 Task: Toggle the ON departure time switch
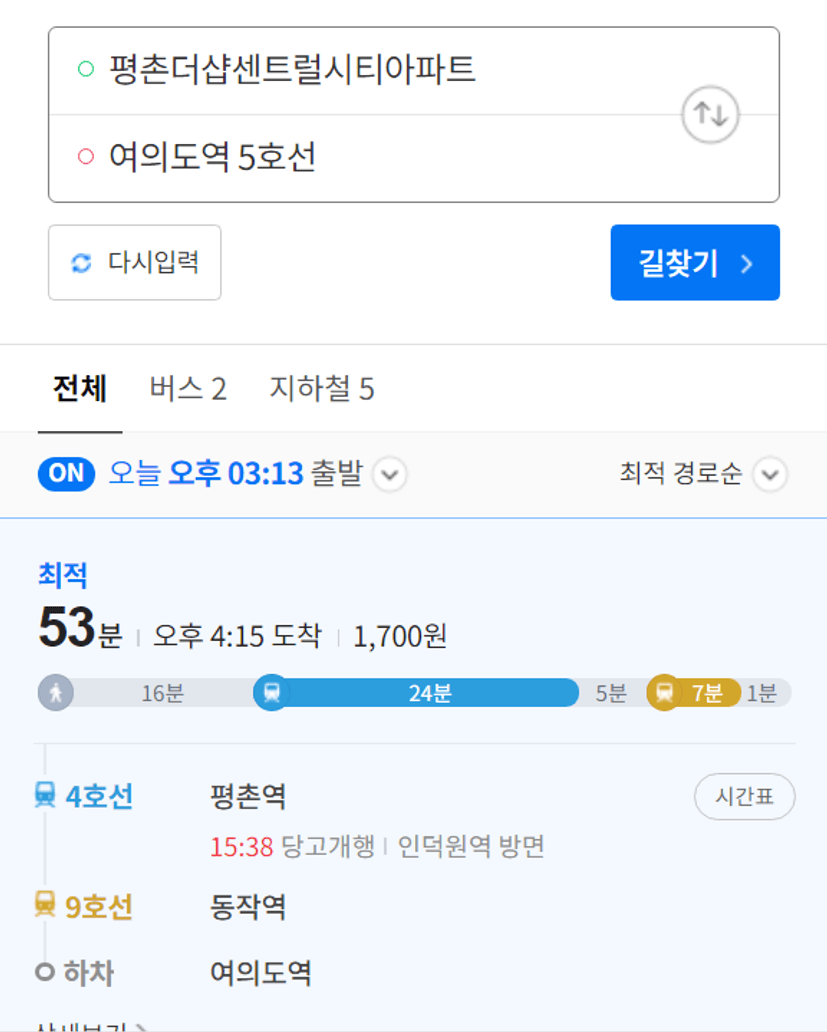point(66,474)
